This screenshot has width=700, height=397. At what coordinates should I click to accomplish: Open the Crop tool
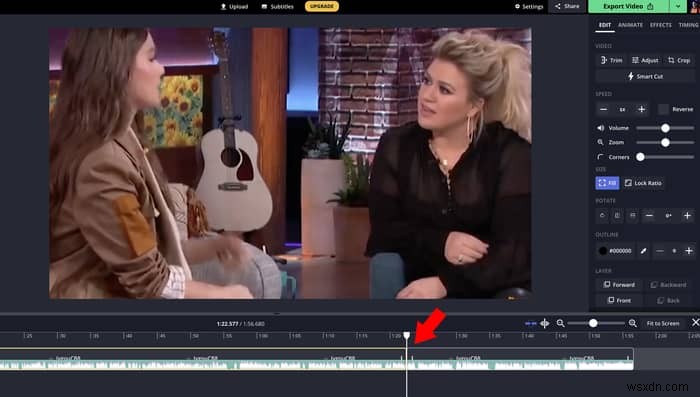[679, 60]
